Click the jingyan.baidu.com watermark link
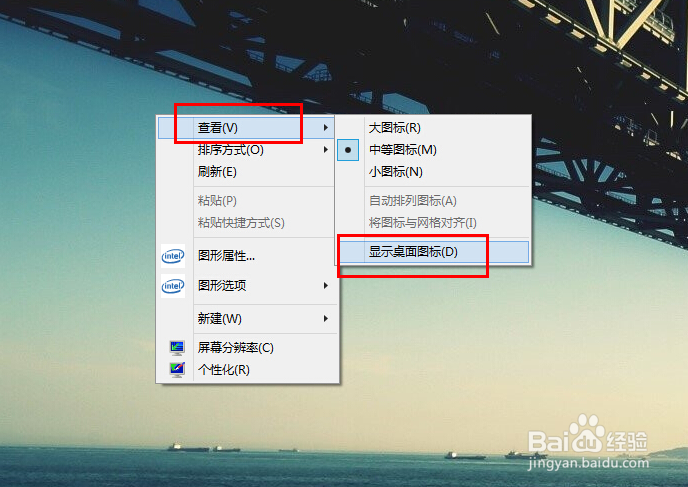The width and height of the screenshot is (688, 487). click(588, 463)
